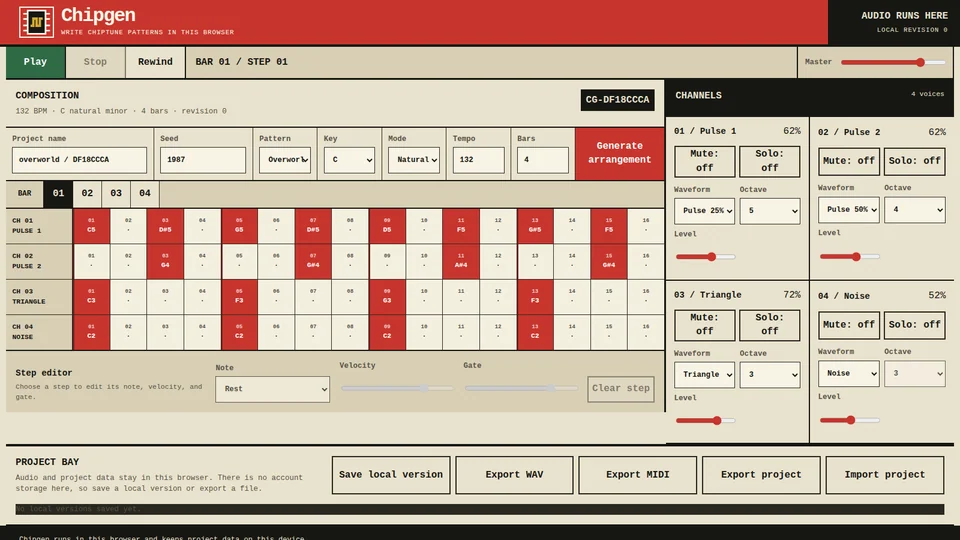Toggle Mute on Pulse 1 channel

pyautogui.click(x=705, y=161)
